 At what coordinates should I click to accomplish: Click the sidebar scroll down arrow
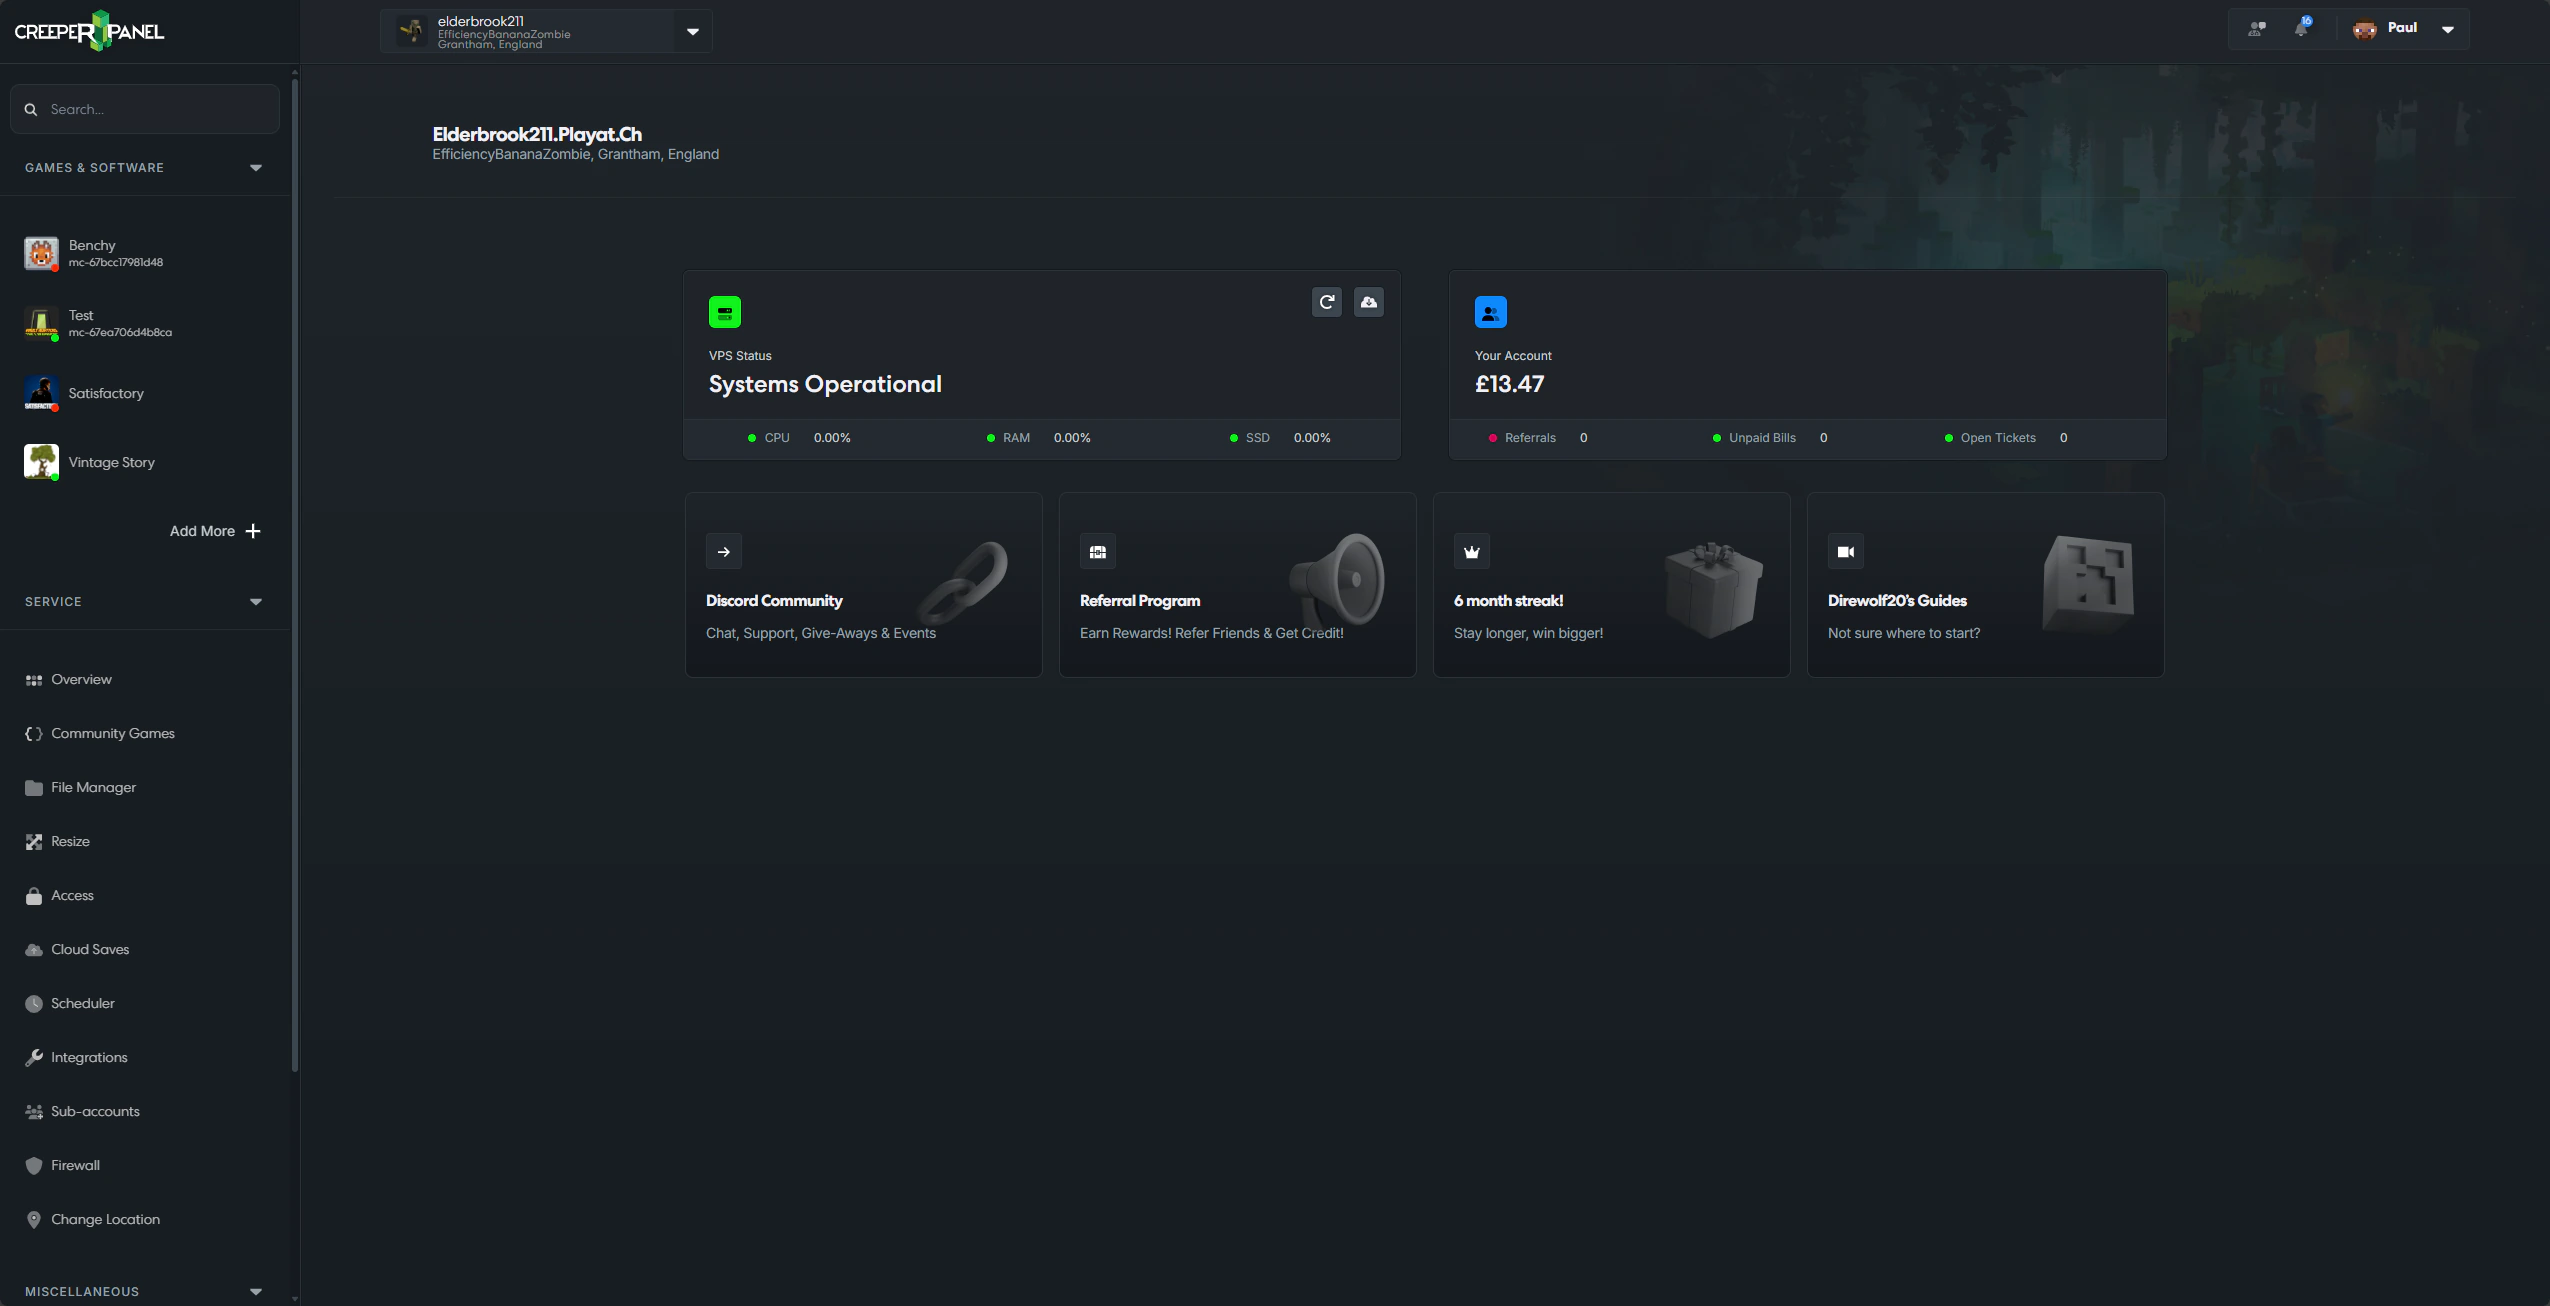[295, 1299]
